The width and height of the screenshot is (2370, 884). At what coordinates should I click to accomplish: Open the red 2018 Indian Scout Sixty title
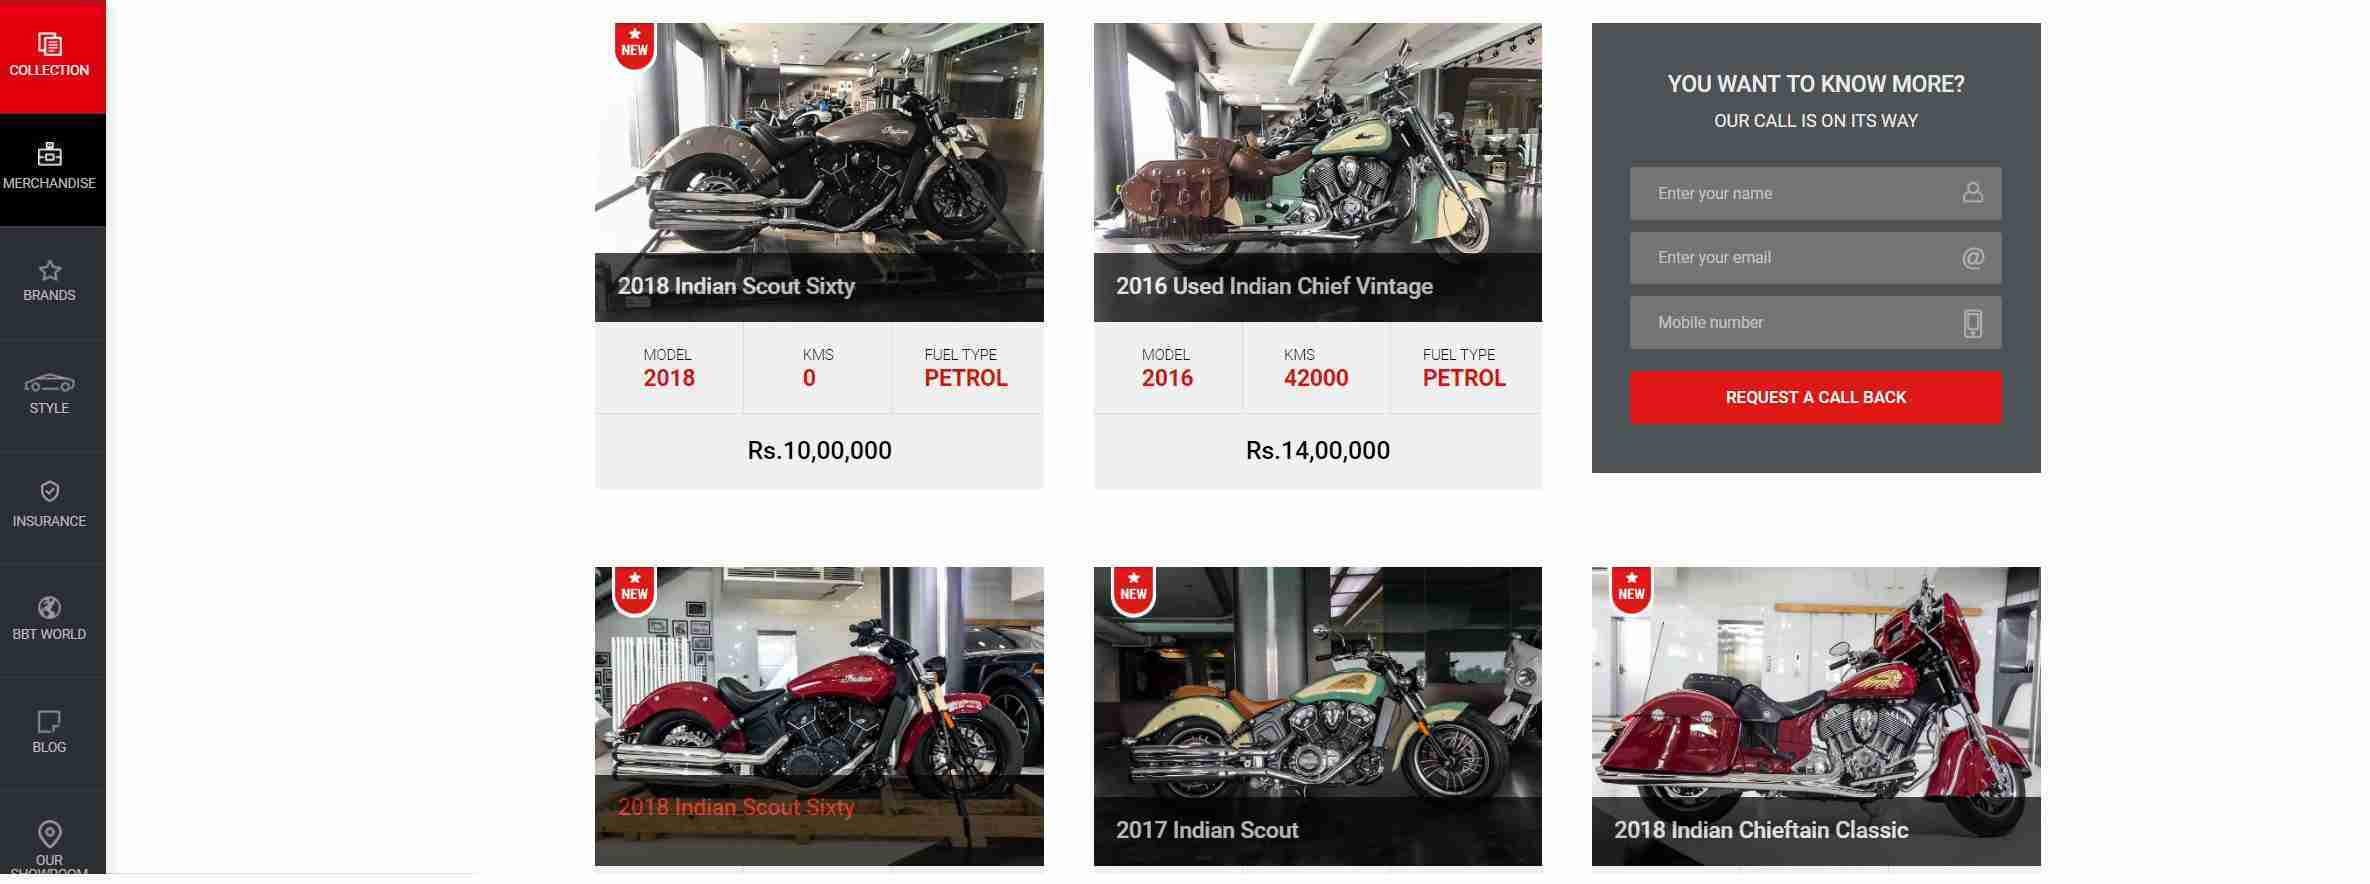pos(736,808)
